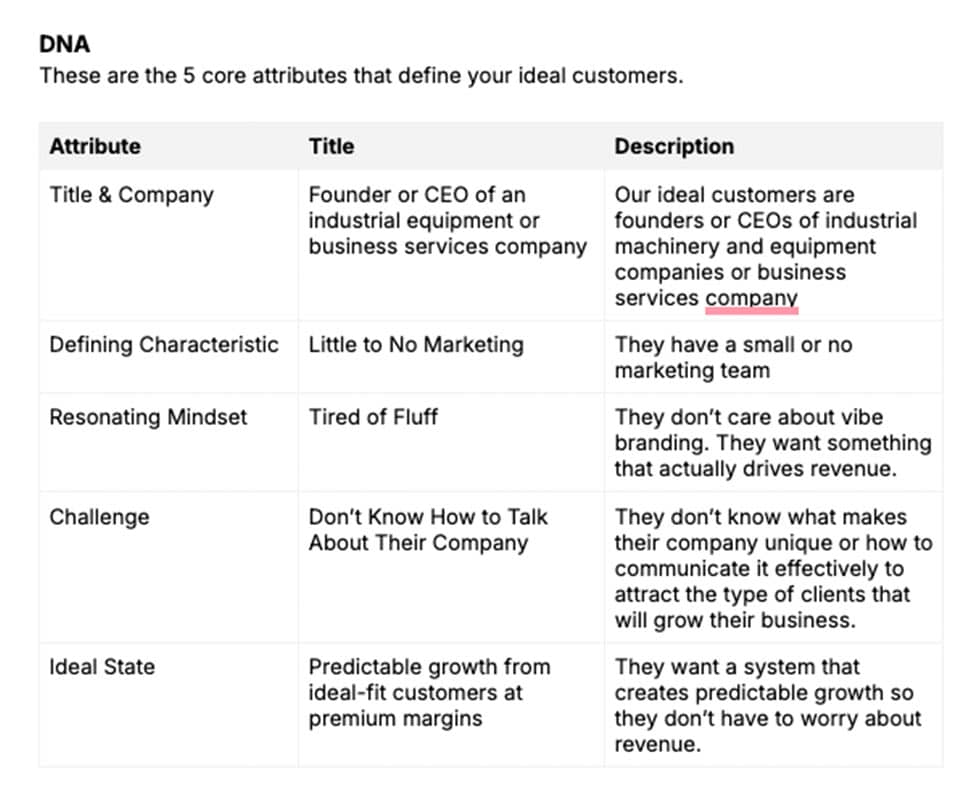Click the Description column header
This screenshot has height=799, width=970.
[x=673, y=146]
